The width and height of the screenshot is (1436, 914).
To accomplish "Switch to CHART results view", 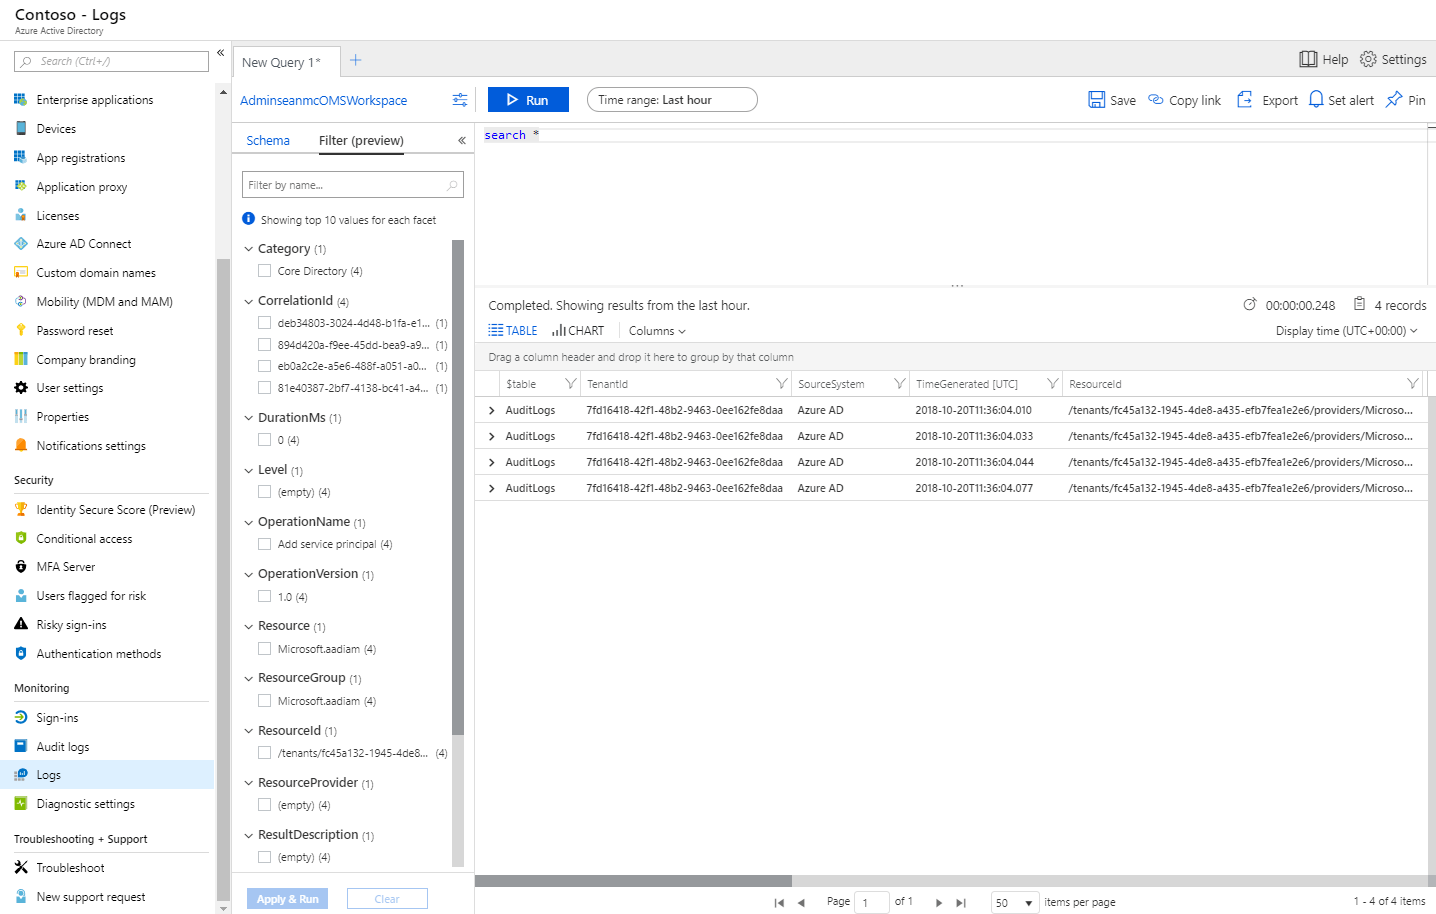I will coord(578,331).
